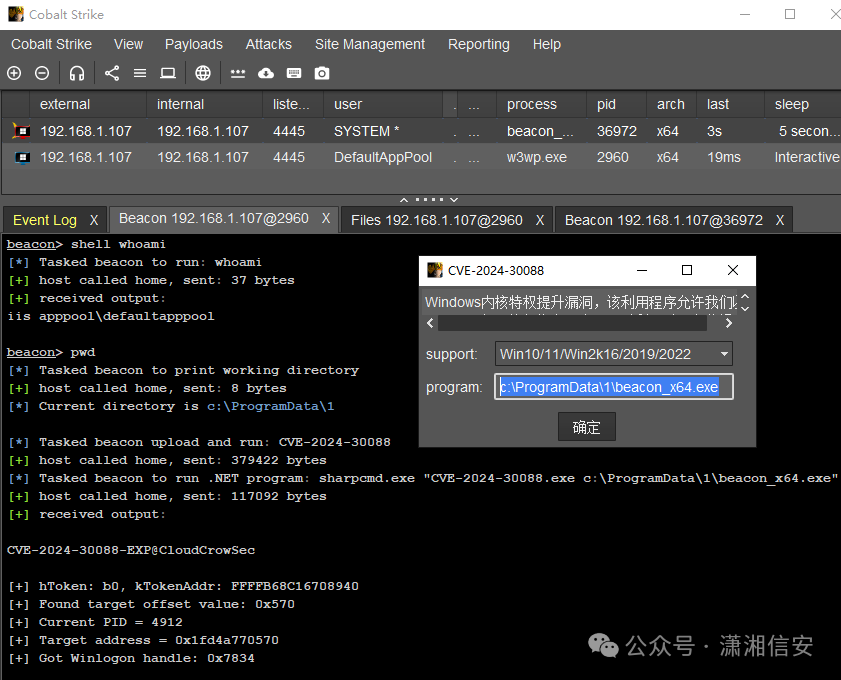Click the description vertical scroll arrows

745,302
